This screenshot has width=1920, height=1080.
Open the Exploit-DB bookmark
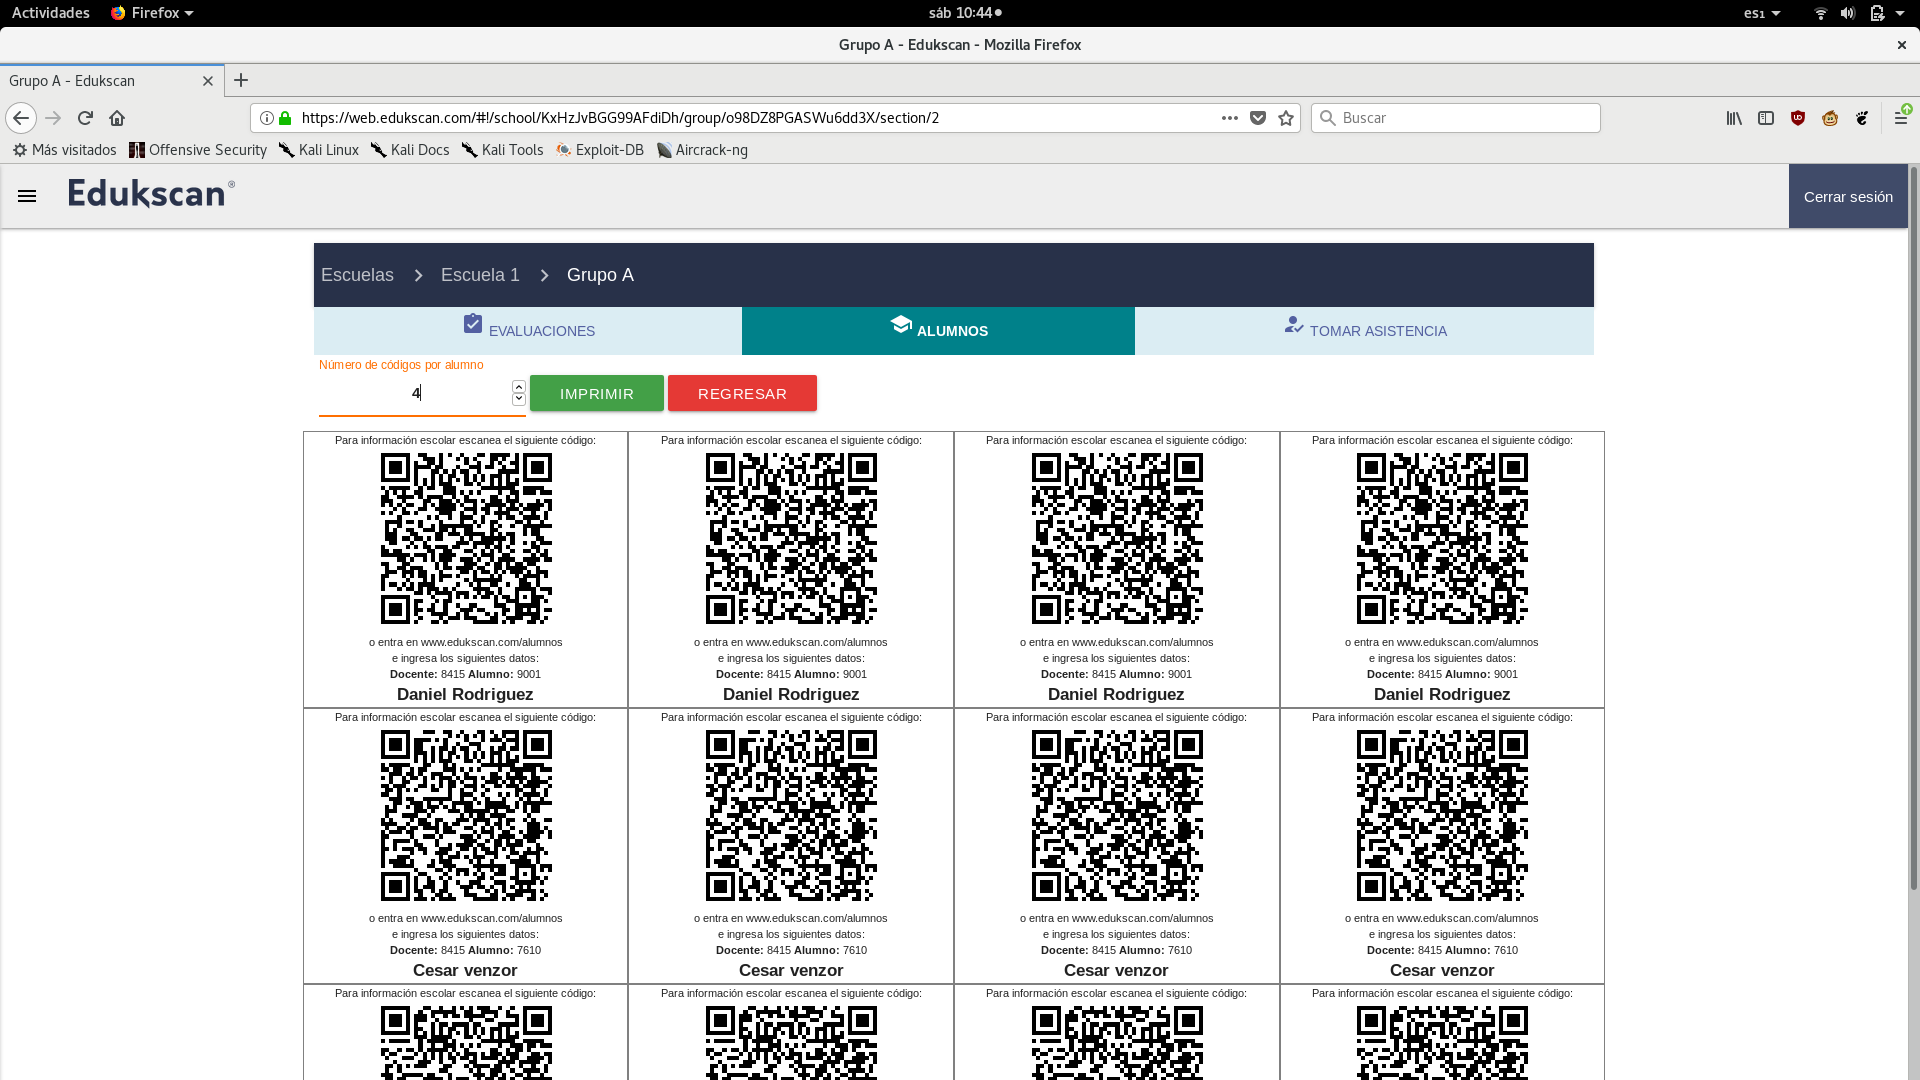coord(600,150)
